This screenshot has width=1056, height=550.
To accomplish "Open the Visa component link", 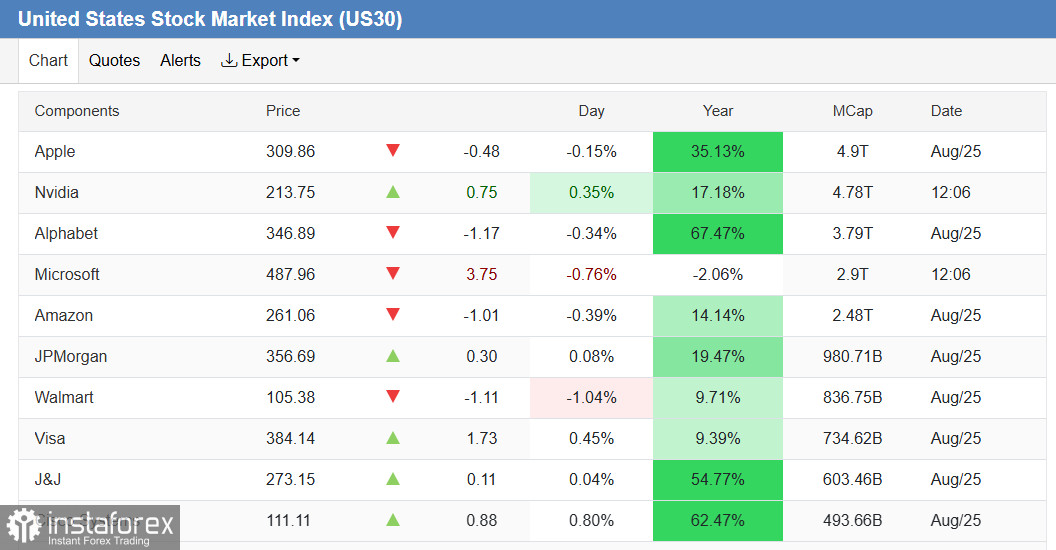I will coord(50,439).
